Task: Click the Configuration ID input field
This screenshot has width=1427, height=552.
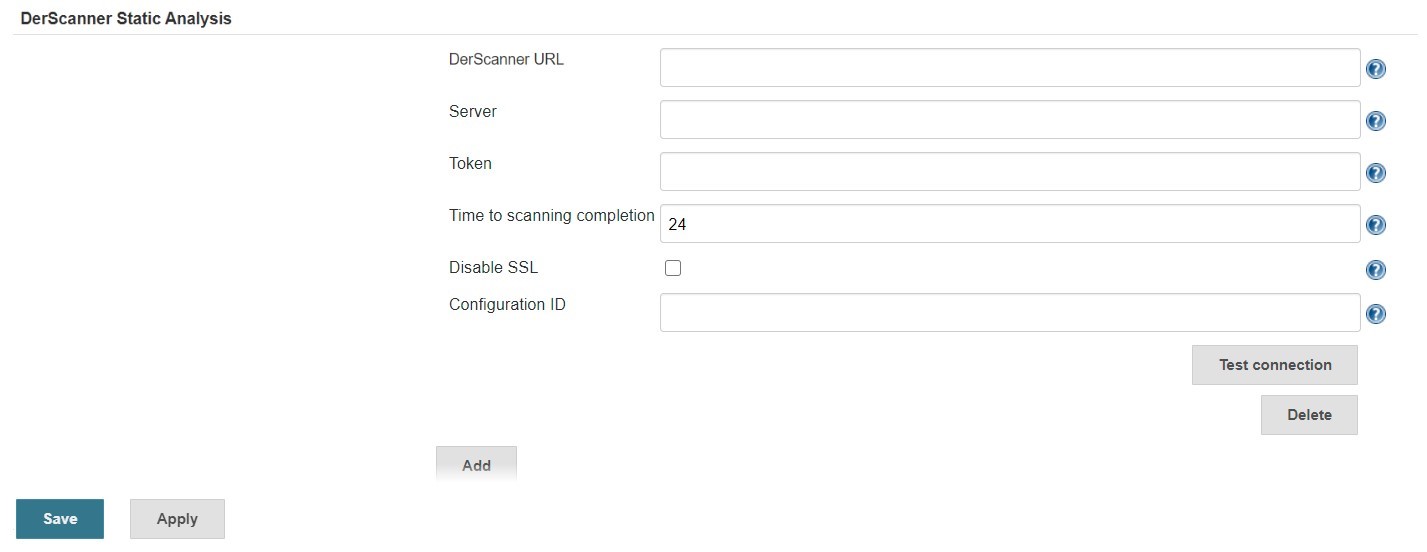Action: [x=1010, y=313]
